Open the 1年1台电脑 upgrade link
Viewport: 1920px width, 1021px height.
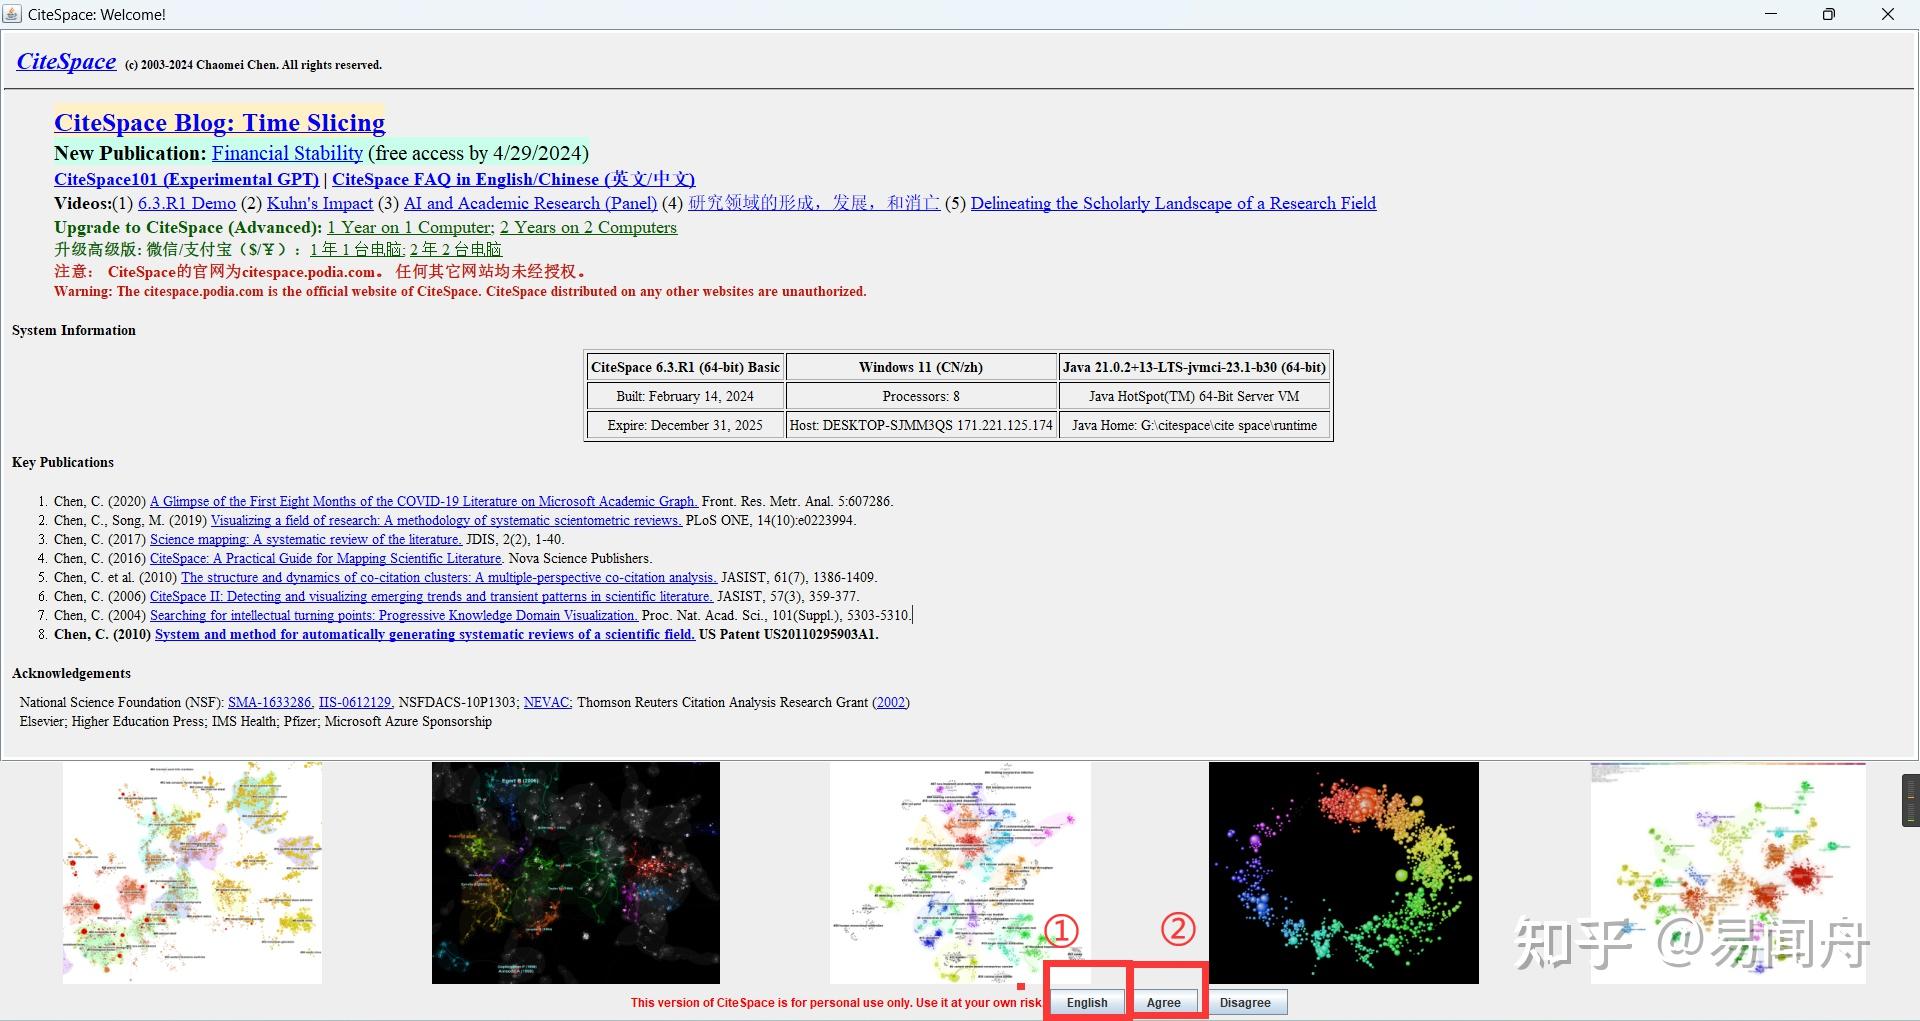point(357,249)
